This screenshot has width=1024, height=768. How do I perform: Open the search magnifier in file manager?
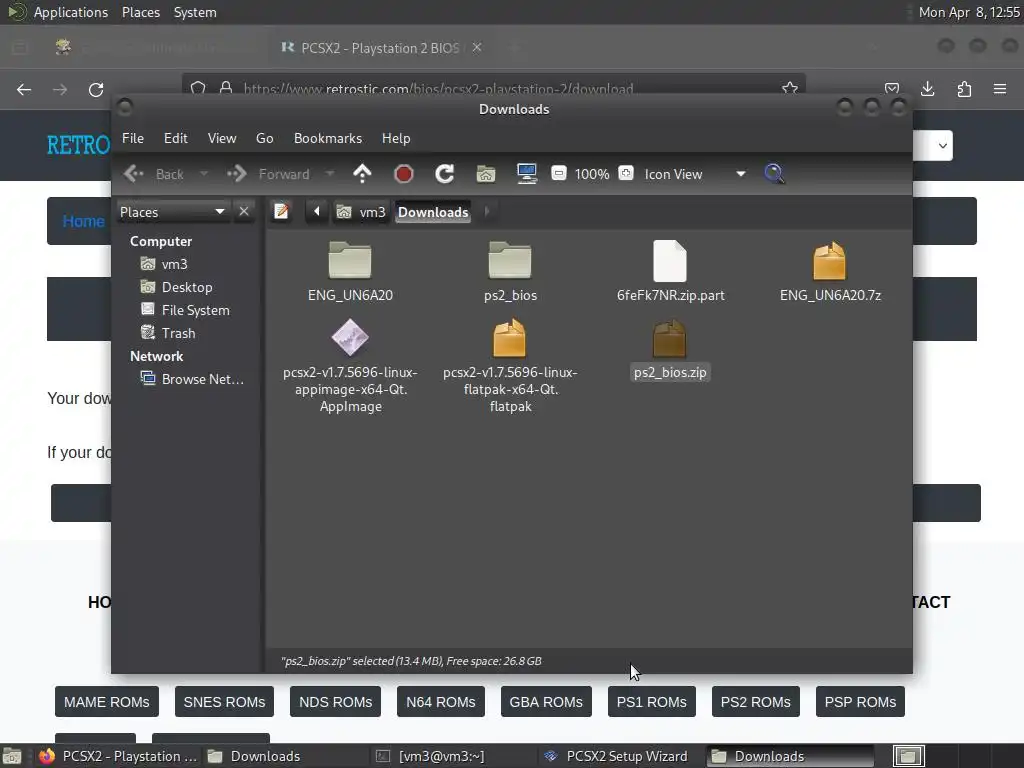(775, 174)
